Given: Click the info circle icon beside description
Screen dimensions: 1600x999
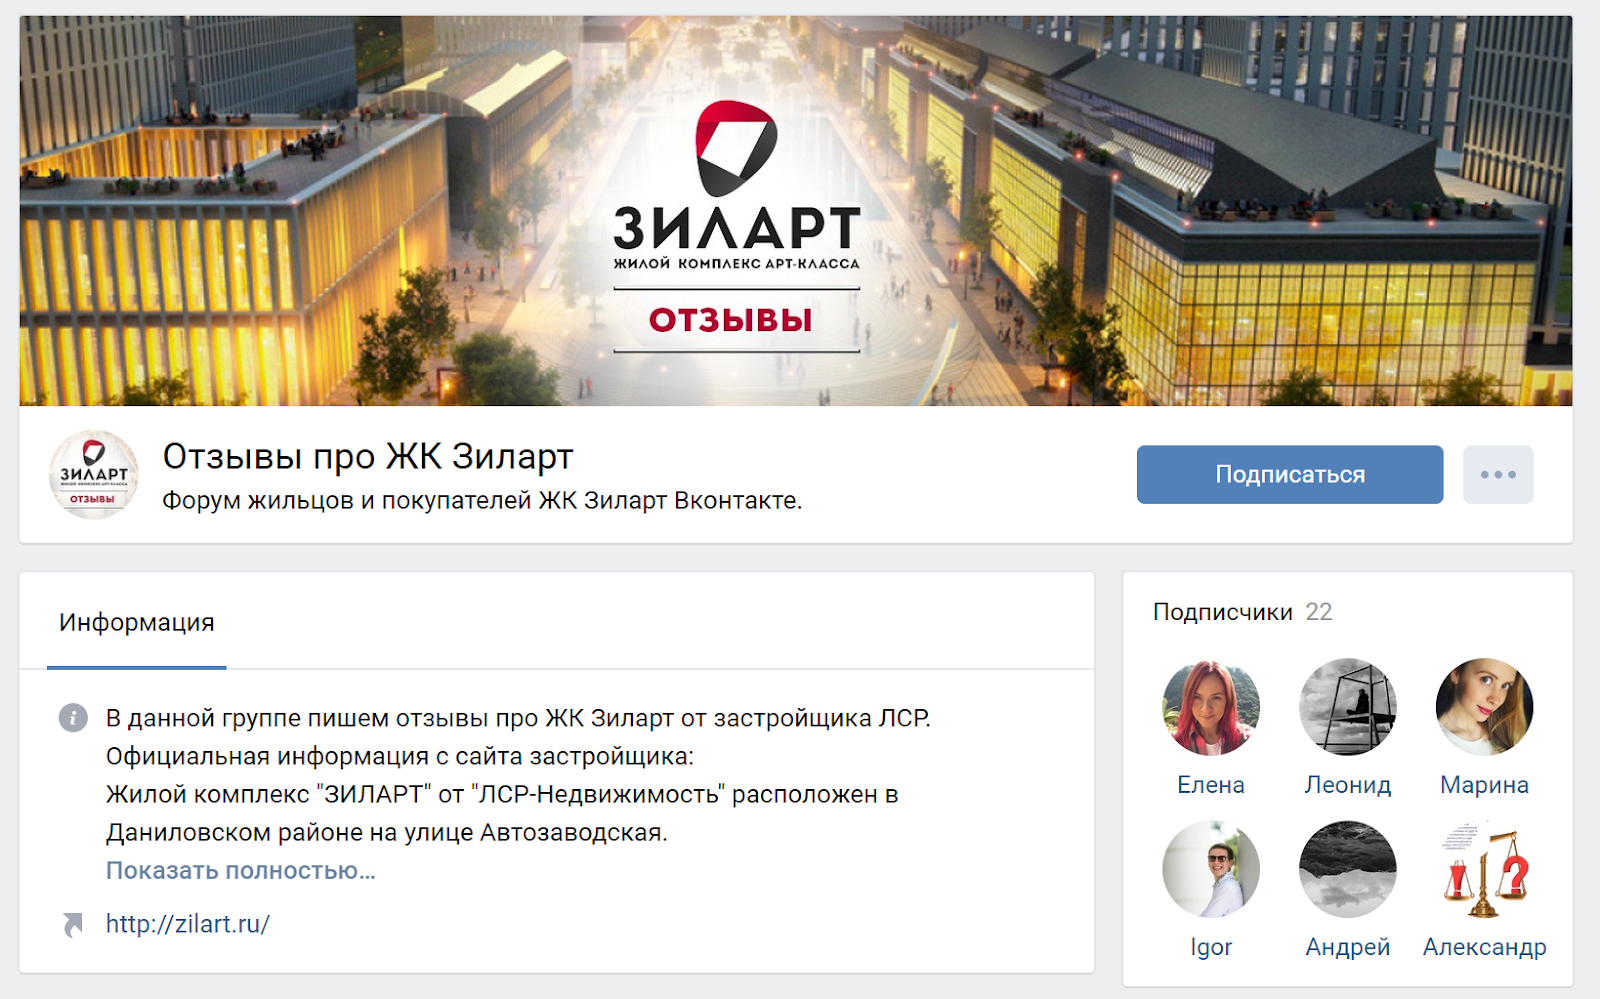Looking at the screenshot, I should [73, 717].
